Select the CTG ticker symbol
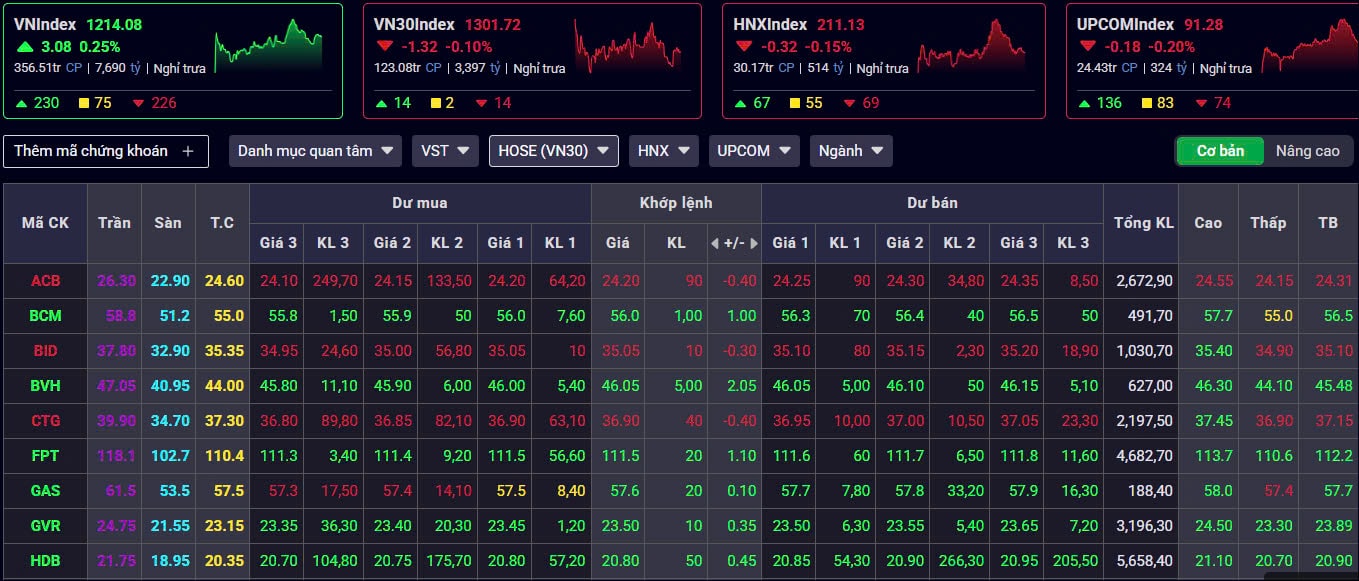Screen dimensions: 1359x581 [45, 421]
